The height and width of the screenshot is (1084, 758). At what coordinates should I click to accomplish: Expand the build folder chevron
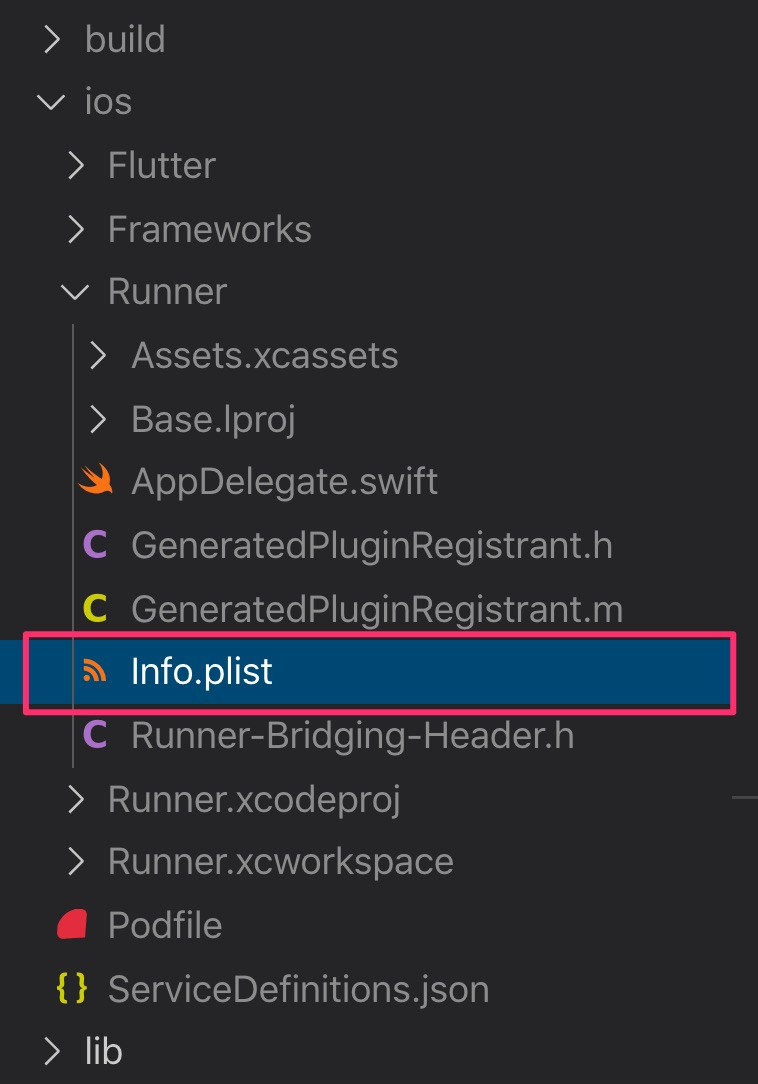tap(51, 40)
